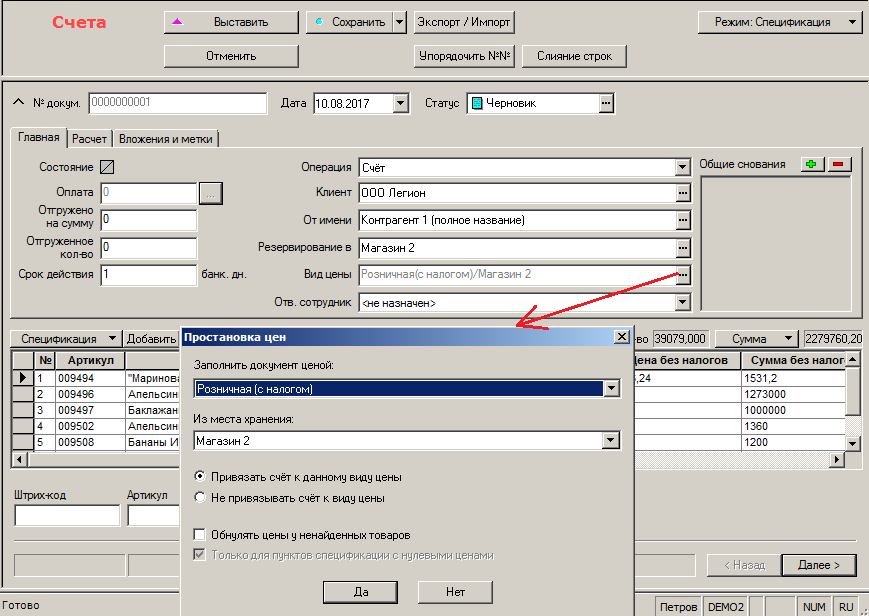Click the row selector arrow of row 1
Image resolution: width=869 pixels, height=616 pixels.
point(23,378)
